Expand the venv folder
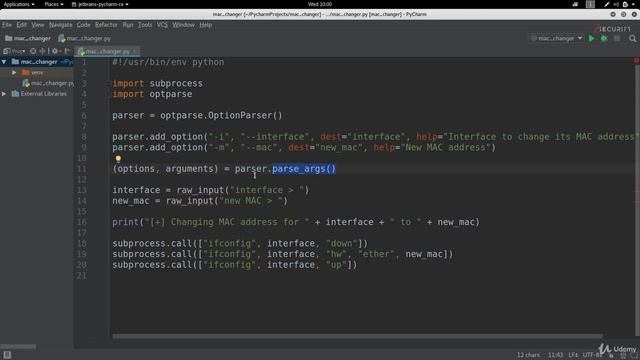Image resolution: width=640 pixels, height=360 pixels. click(14, 72)
